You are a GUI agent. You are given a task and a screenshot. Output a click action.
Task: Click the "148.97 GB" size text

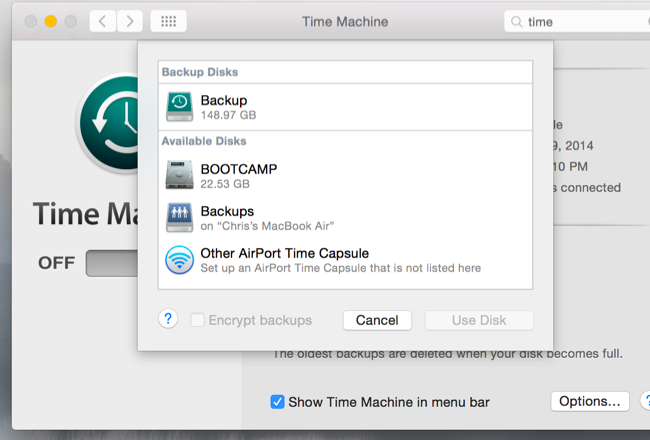coord(228,115)
